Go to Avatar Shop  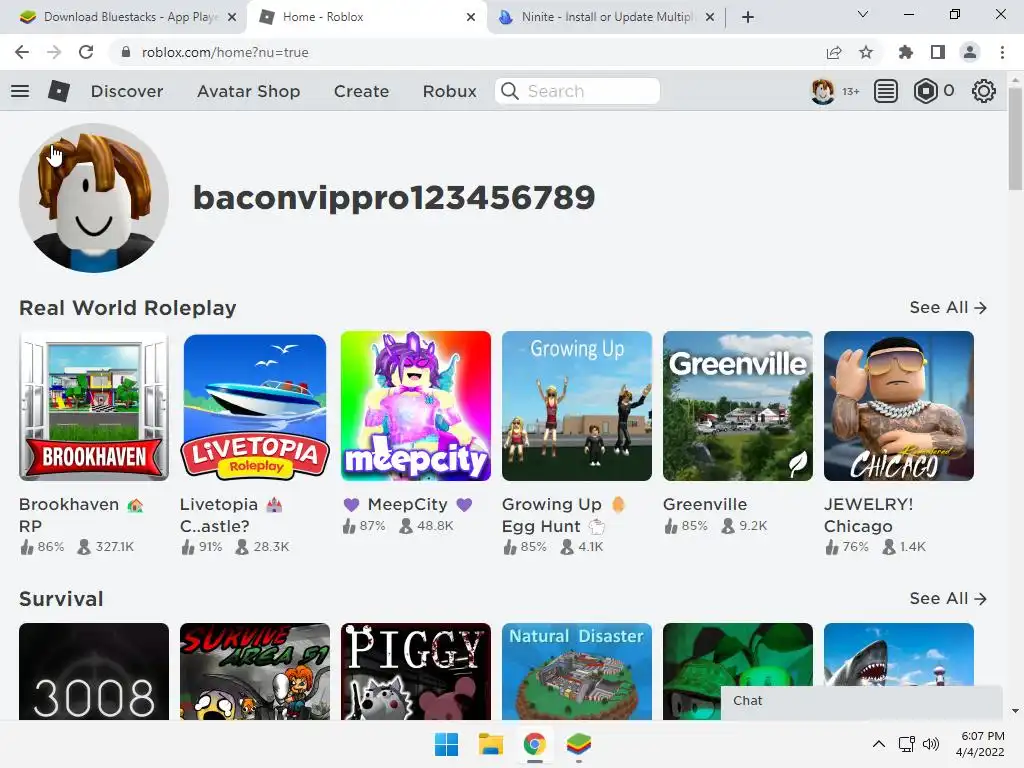(x=248, y=91)
